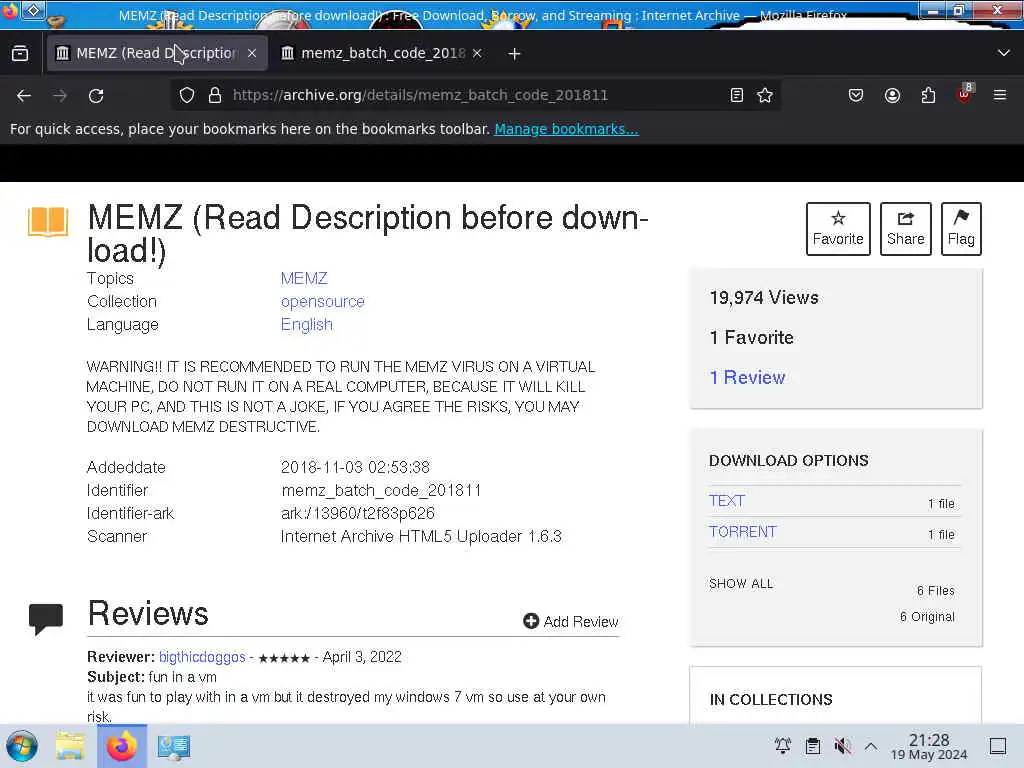This screenshot has width=1024, height=768.
Task: Click the Addeddate value 2018-11-03 02:53:38
Action: coord(355,468)
